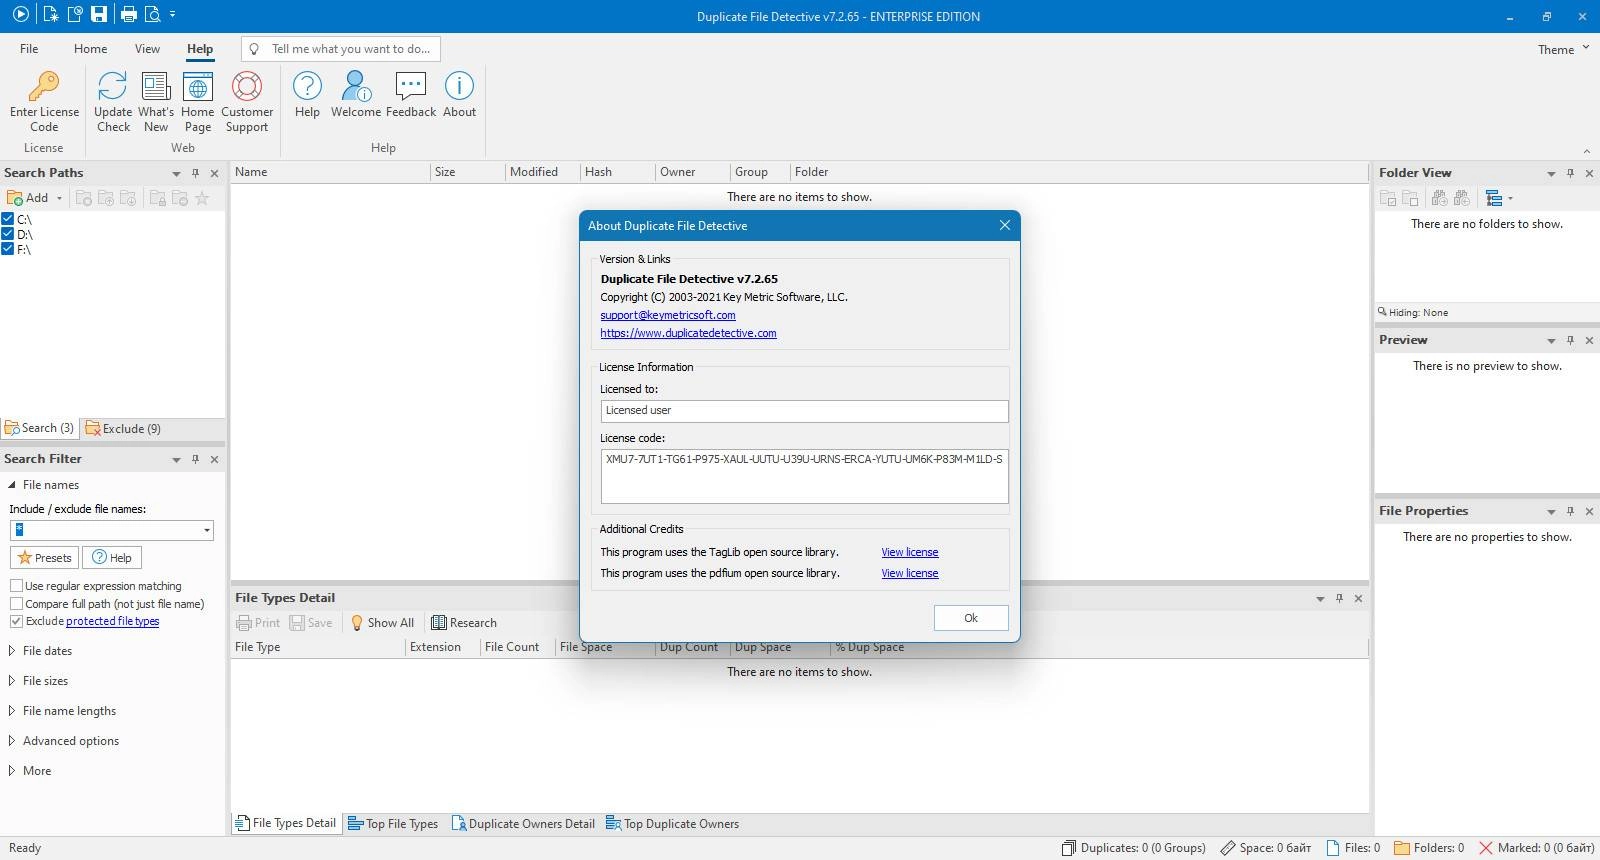Image resolution: width=1600 pixels, height=860 pixels.
Task: Pin the File Properties panel
Action: click(x=1570, y=511)
